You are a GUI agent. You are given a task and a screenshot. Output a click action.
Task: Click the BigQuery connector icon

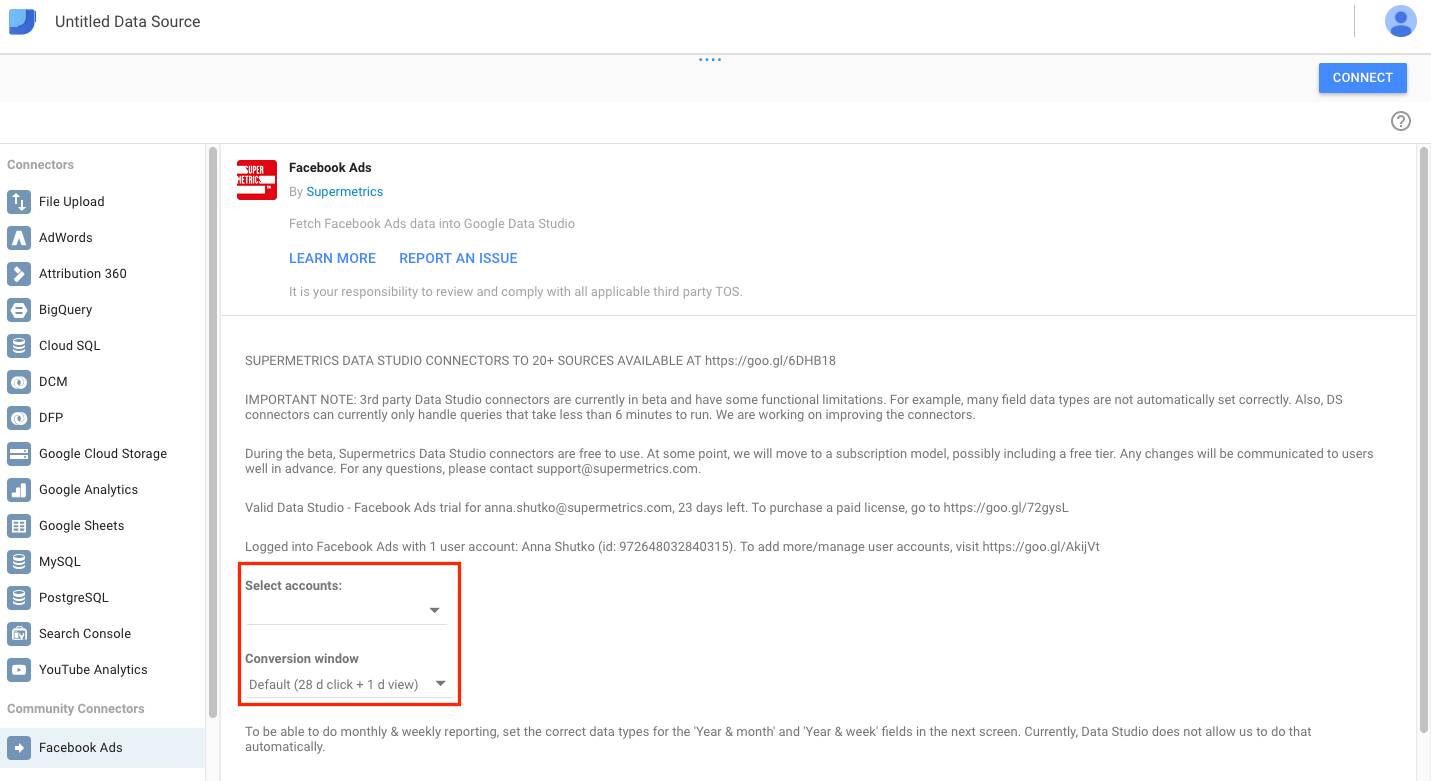click(x=19, y=310)
